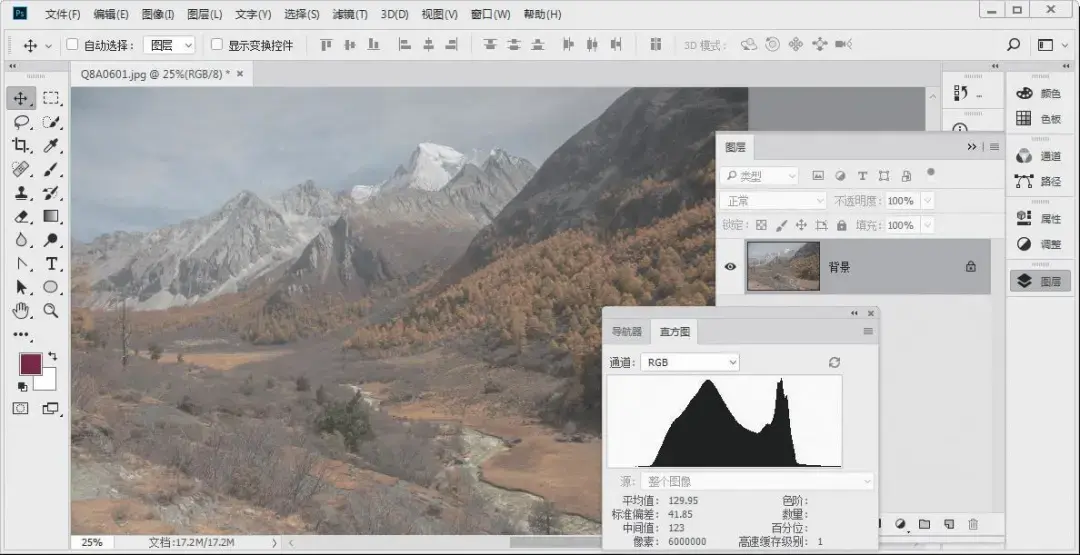
Task: Enable Show Transform Controls checkbox
Action: [x=217, y=45]
